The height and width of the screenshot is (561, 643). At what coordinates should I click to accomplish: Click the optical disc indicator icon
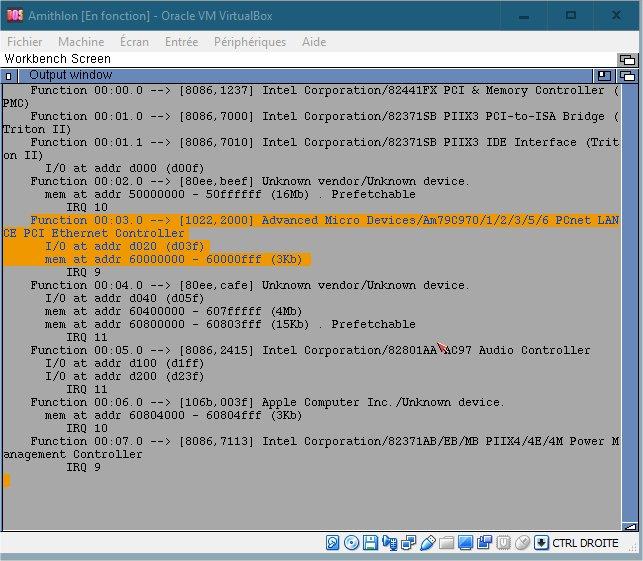[x=351, y=543]
